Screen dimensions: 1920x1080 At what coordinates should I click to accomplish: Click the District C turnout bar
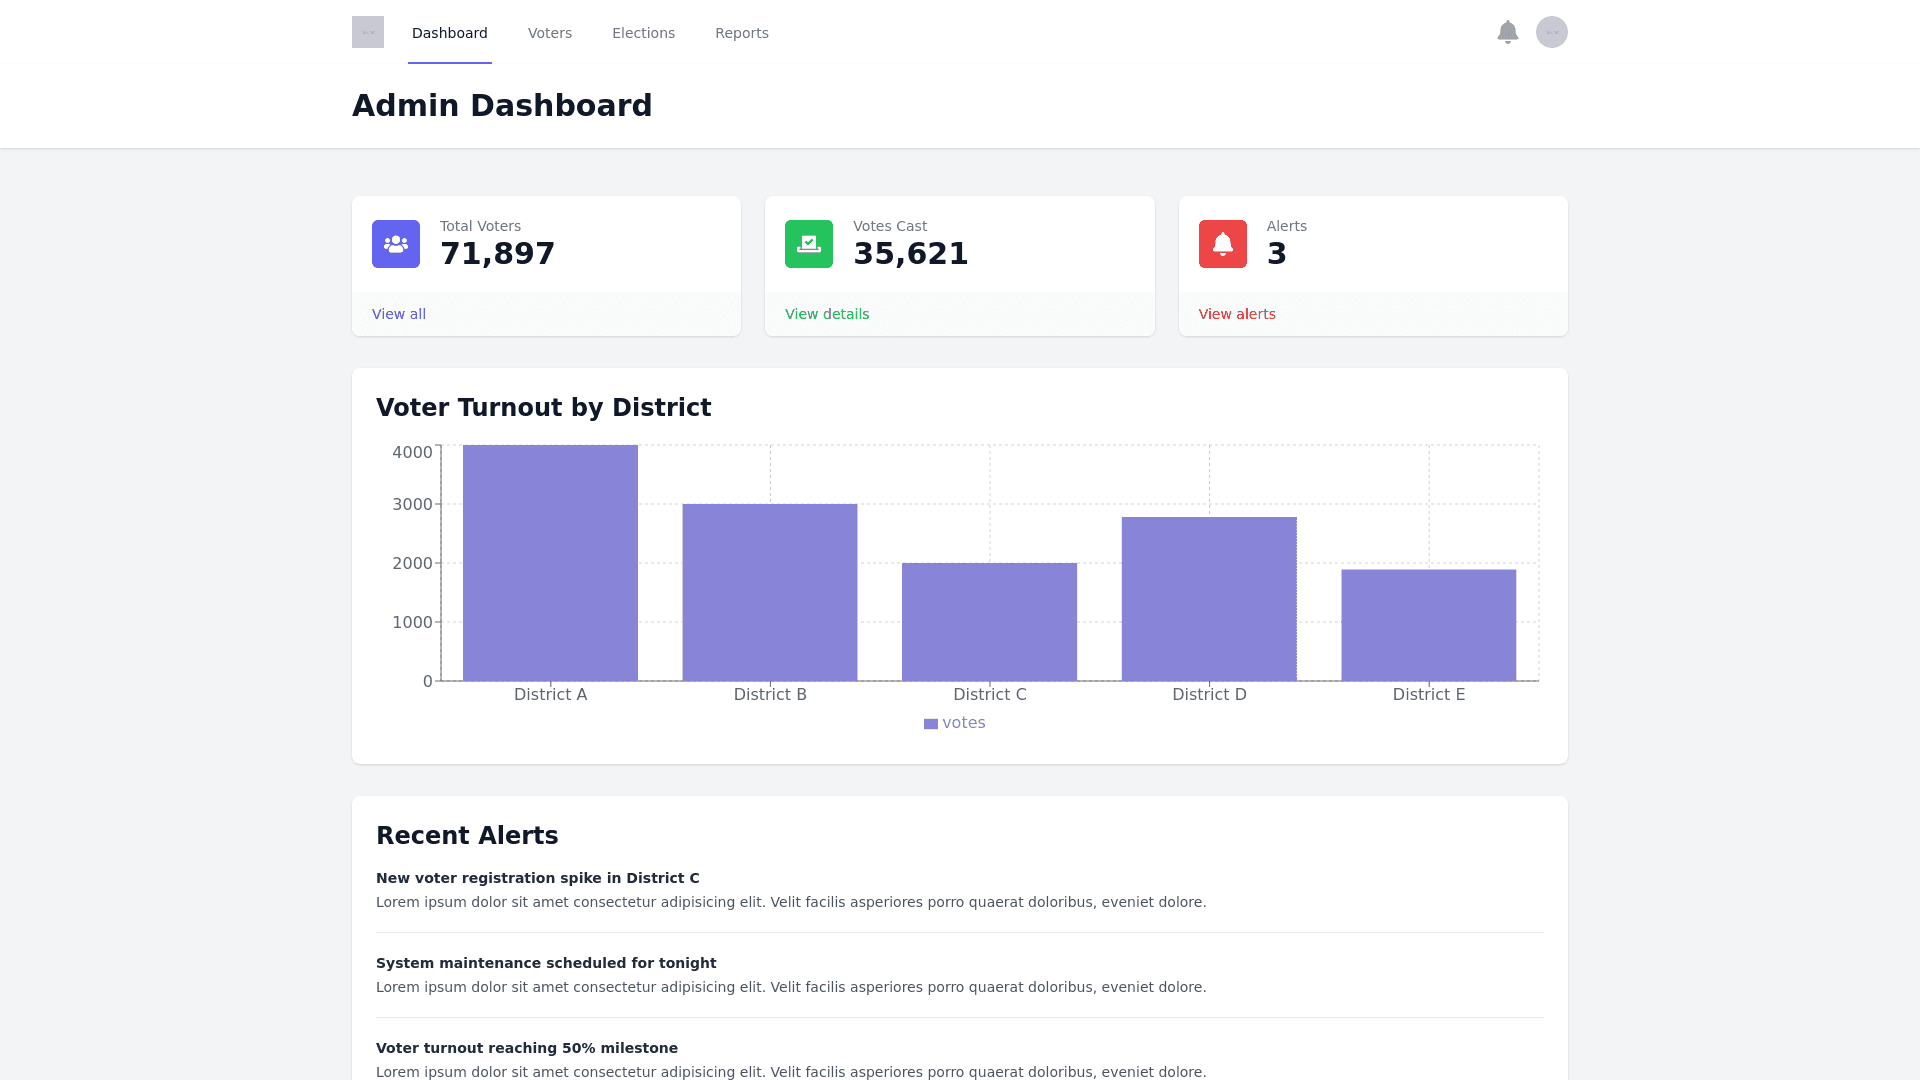click(989, 622)
